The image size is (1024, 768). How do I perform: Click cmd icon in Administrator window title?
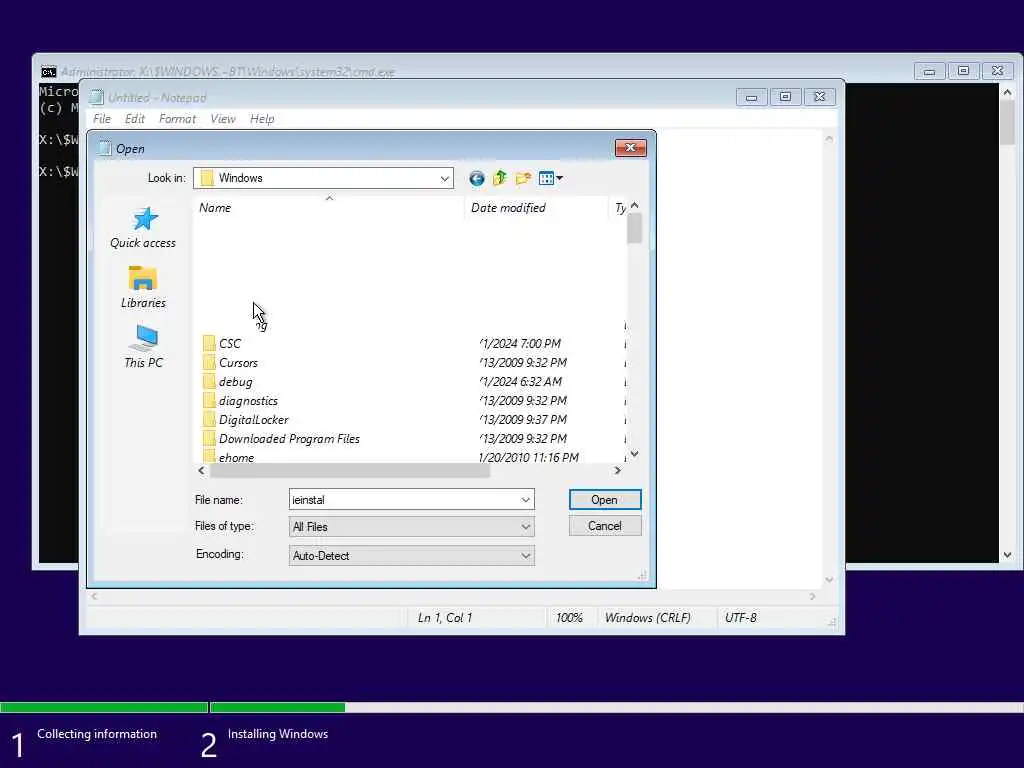click(48, 72)
